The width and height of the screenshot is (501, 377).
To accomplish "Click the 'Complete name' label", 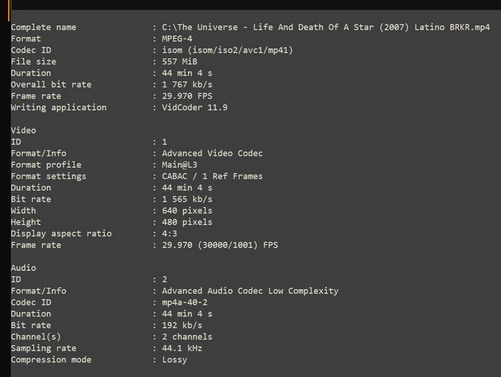I will coord(43,27).
